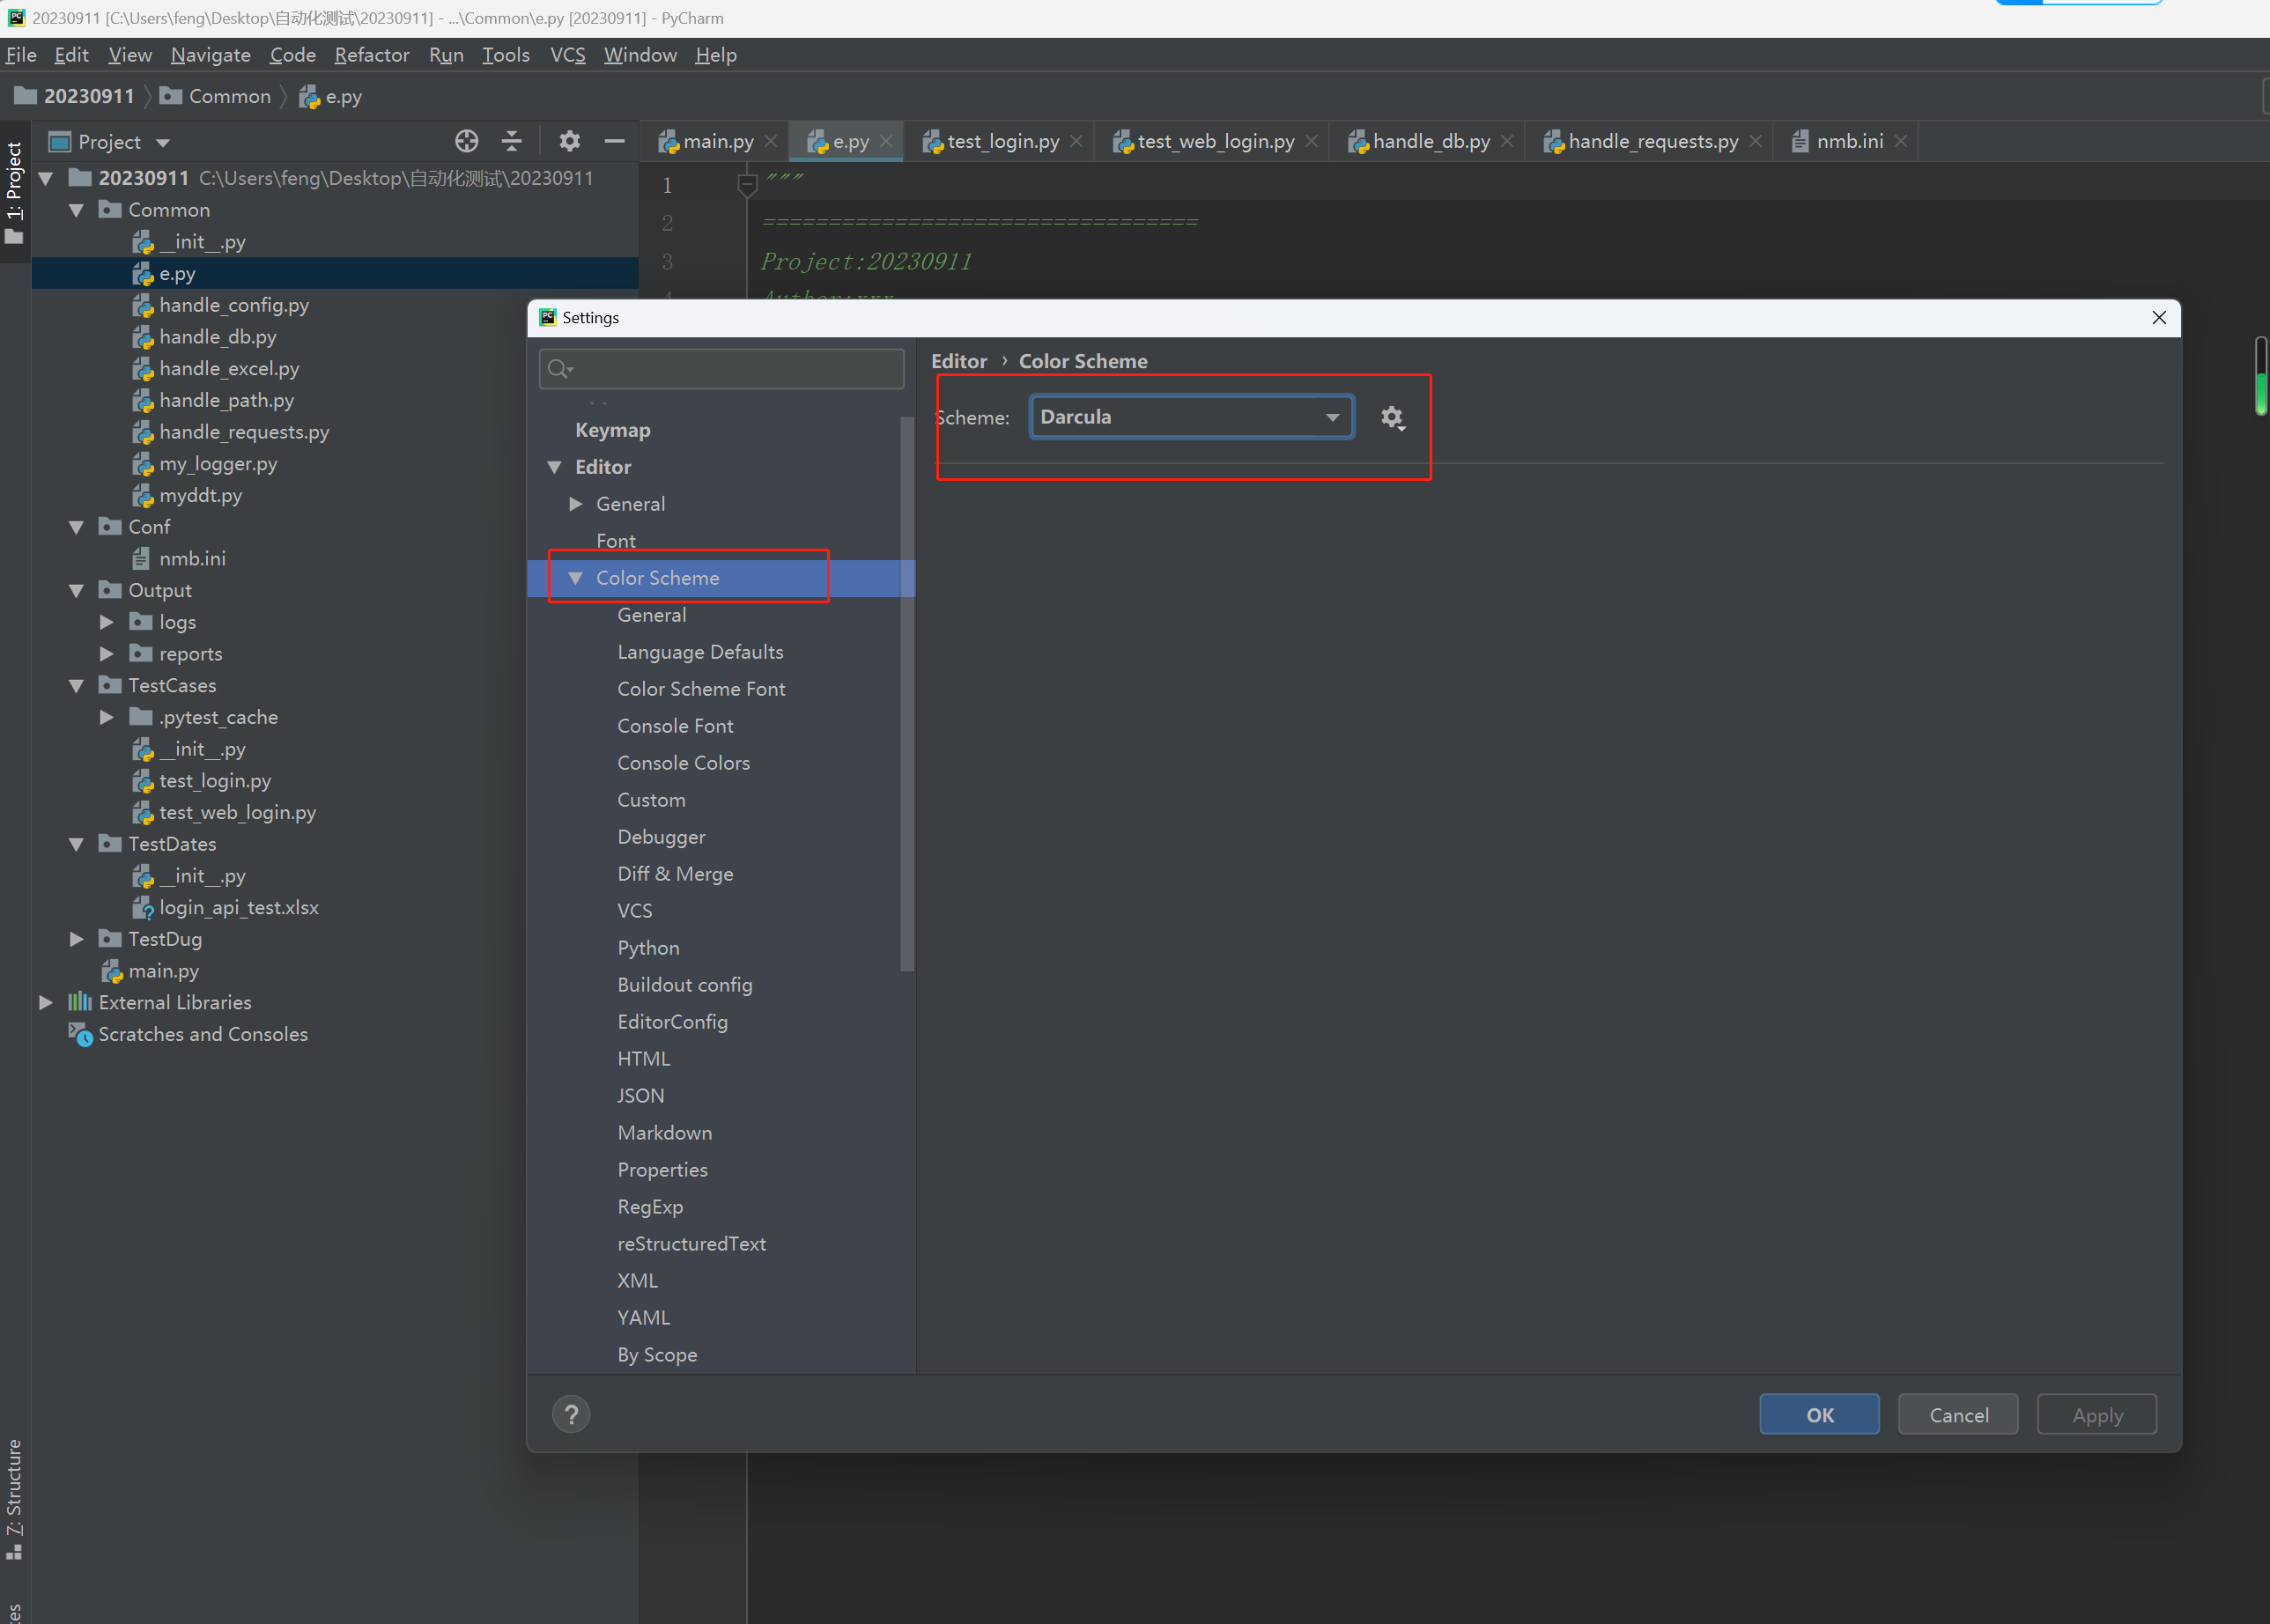2270x1624 pixels.
Task: Close the main.py editor tab
Action: click(x=771, y=141)
